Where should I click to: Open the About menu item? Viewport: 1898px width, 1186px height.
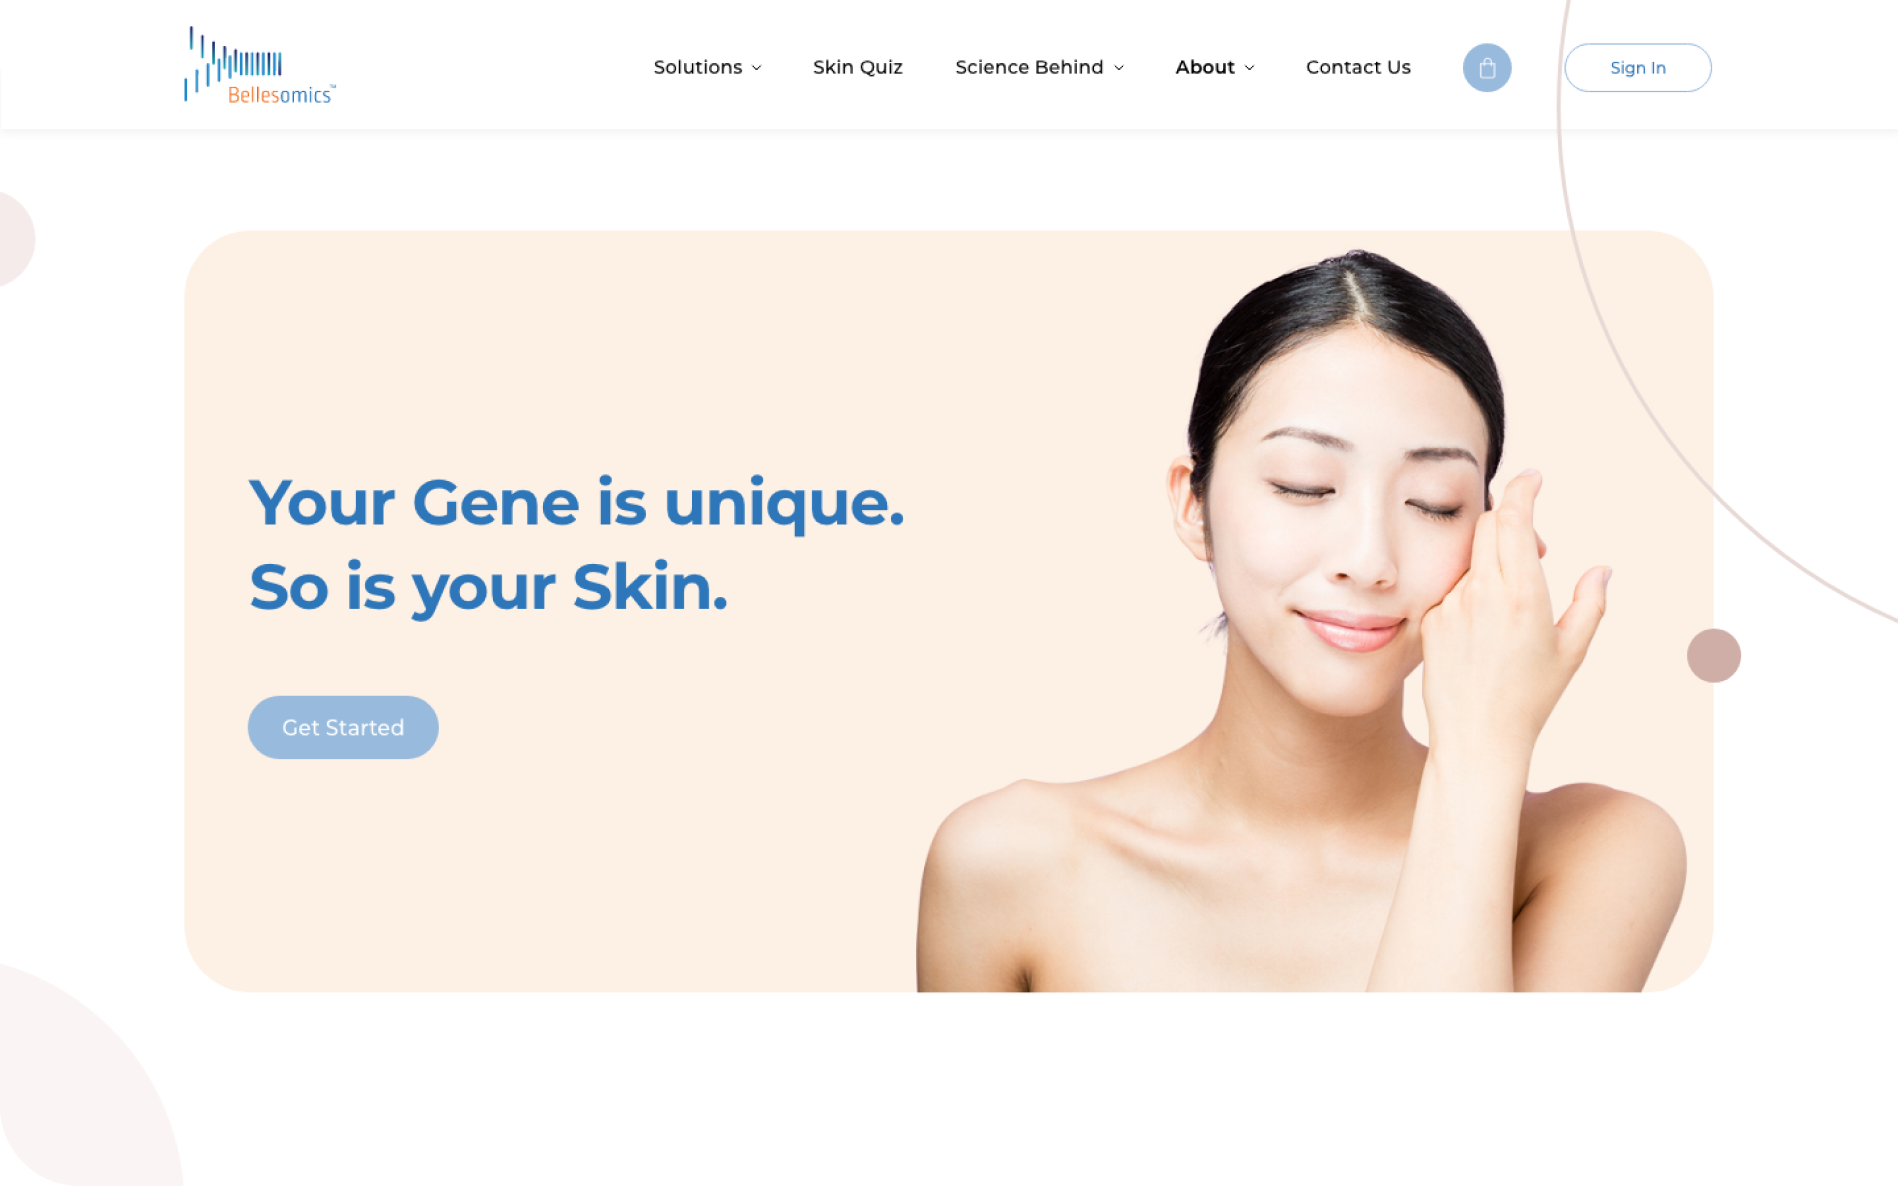[x=1205, y=67]
